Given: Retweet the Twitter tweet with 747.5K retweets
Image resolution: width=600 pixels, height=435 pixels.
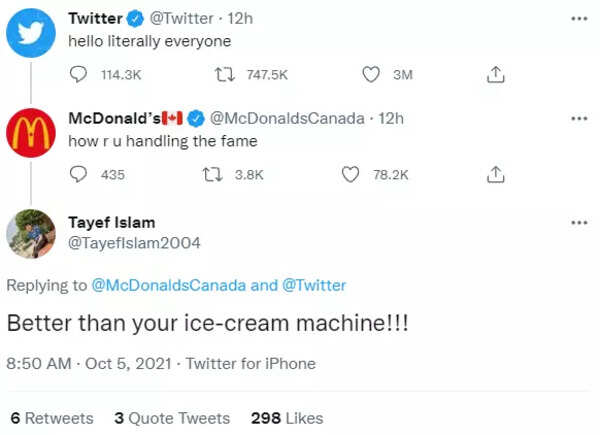Looking at the screenshot, I should tap(225, 74).
